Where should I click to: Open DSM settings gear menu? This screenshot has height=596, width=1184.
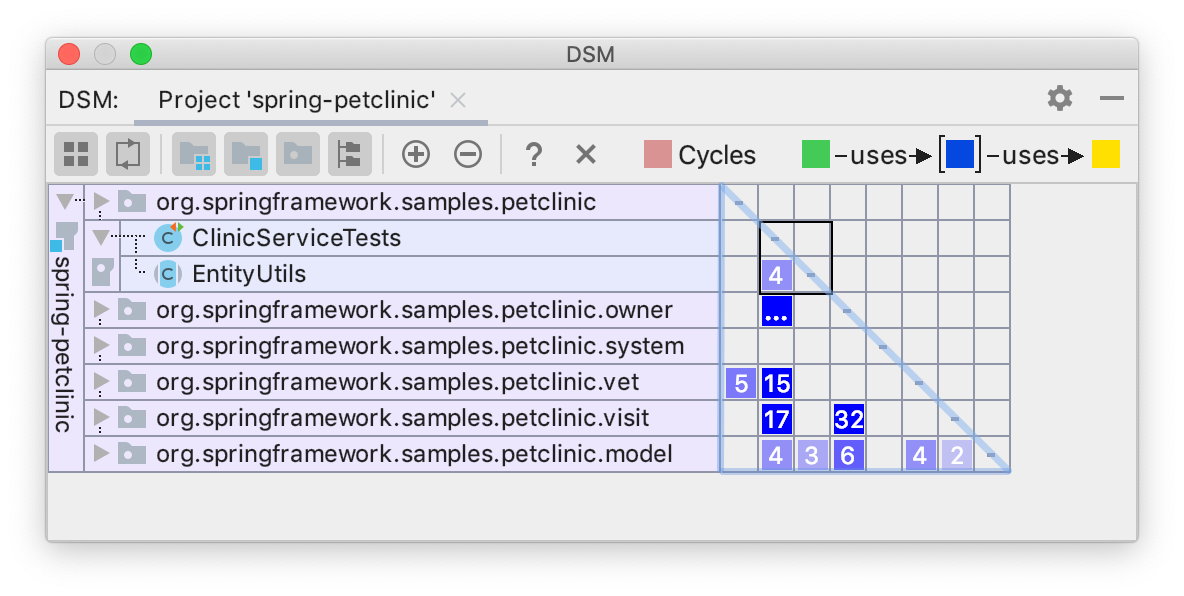(x=1059, y=98)
